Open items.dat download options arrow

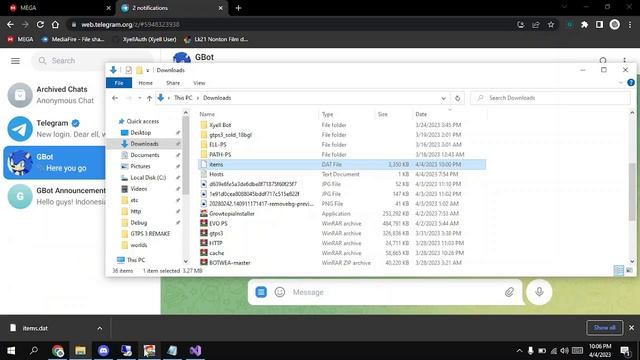tap(100, 328)
